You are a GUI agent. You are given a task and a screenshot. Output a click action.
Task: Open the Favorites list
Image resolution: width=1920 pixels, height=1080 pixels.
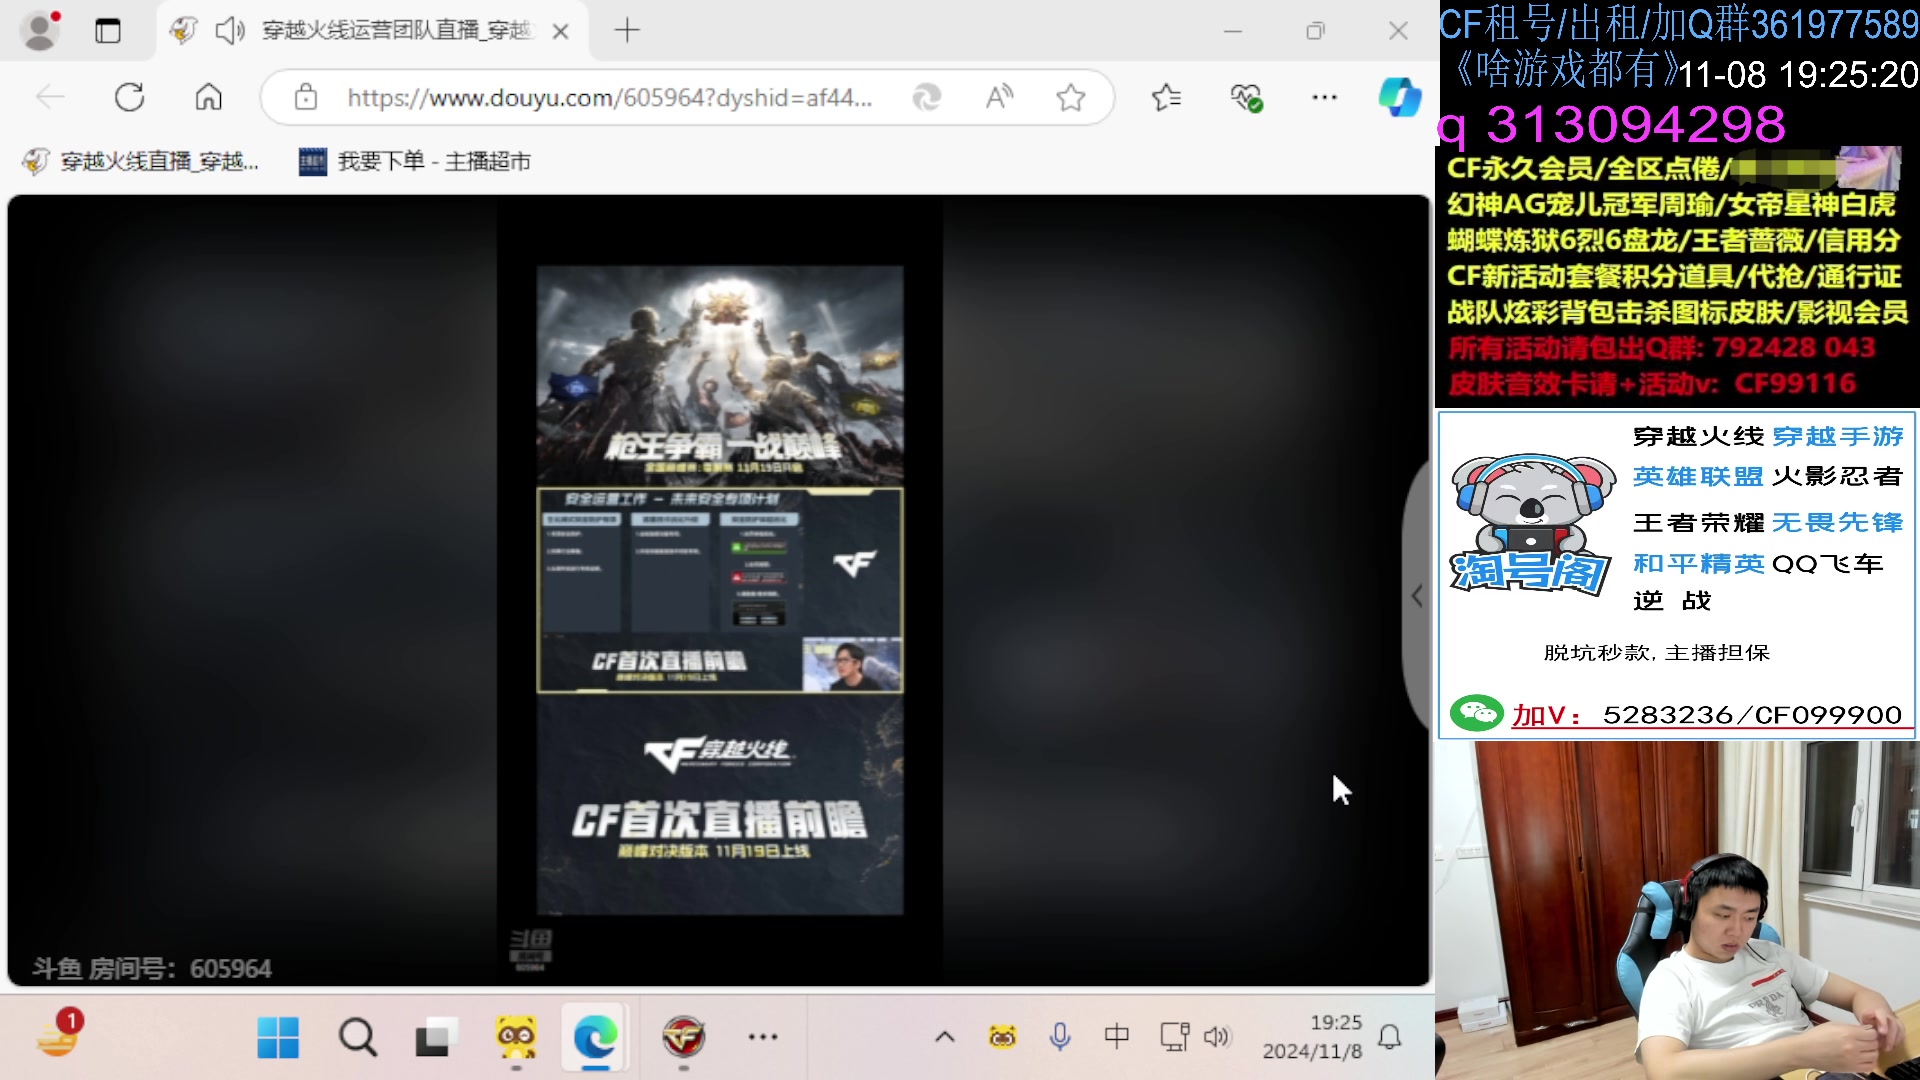[1167, 97]
